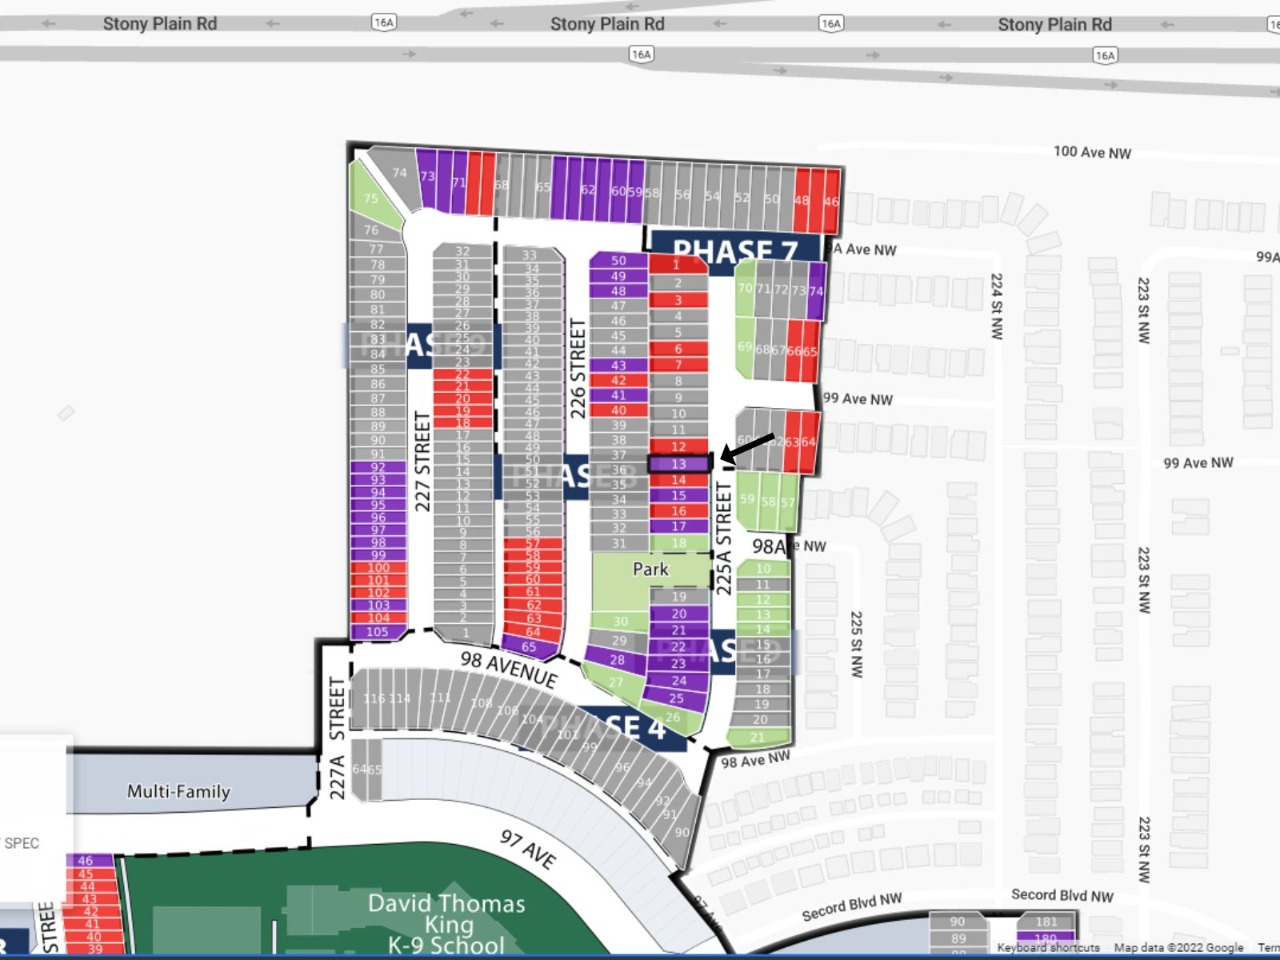1280x960 pixels.
Task: Select gray lot 54 in top row
Action: click(712, 196)
